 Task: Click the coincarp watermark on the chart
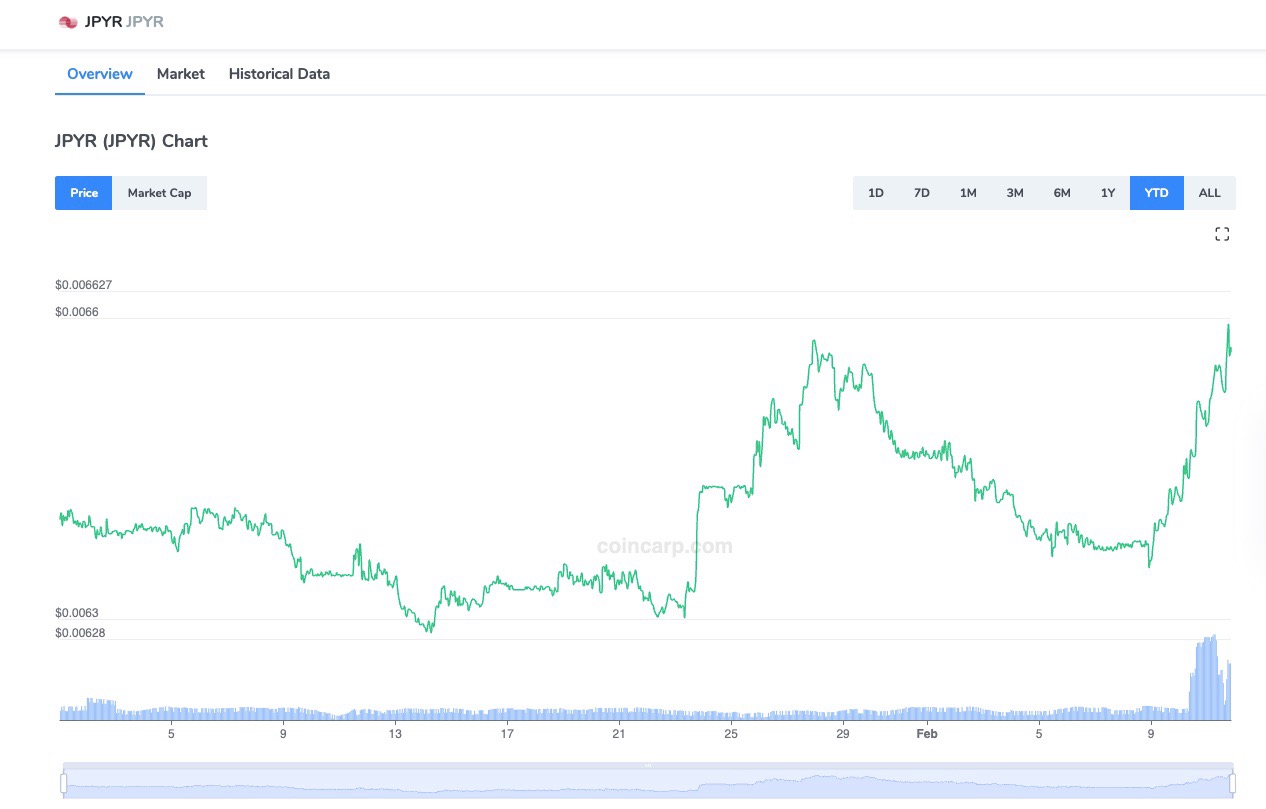coord(664,545)
